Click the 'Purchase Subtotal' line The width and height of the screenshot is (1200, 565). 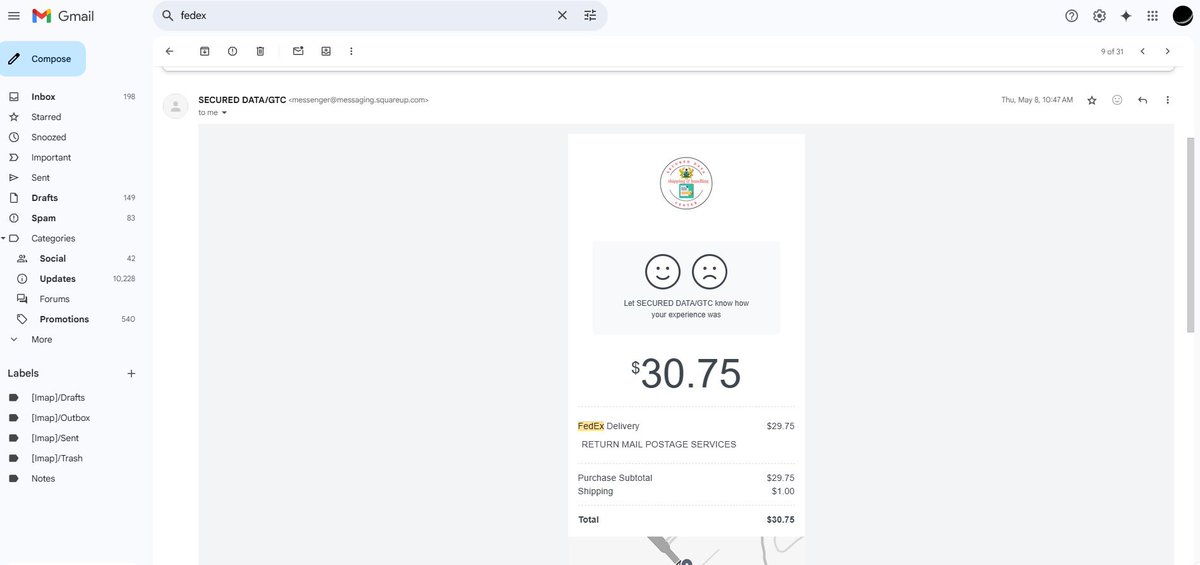[x=686, y=478]
